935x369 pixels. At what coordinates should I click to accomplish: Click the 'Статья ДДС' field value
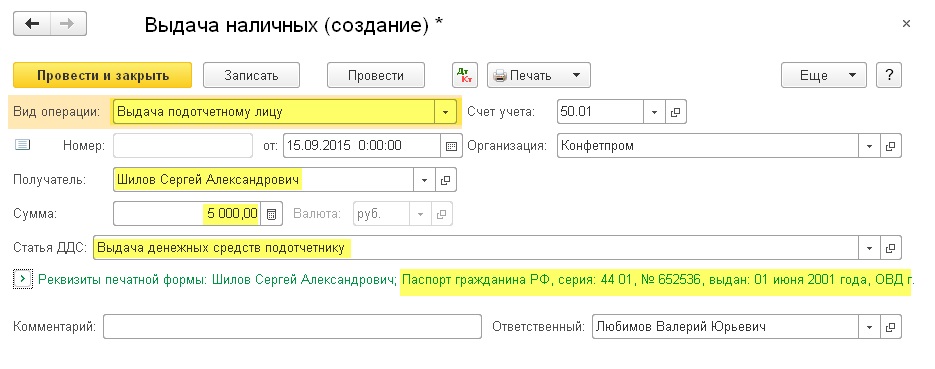coord(476,248)
